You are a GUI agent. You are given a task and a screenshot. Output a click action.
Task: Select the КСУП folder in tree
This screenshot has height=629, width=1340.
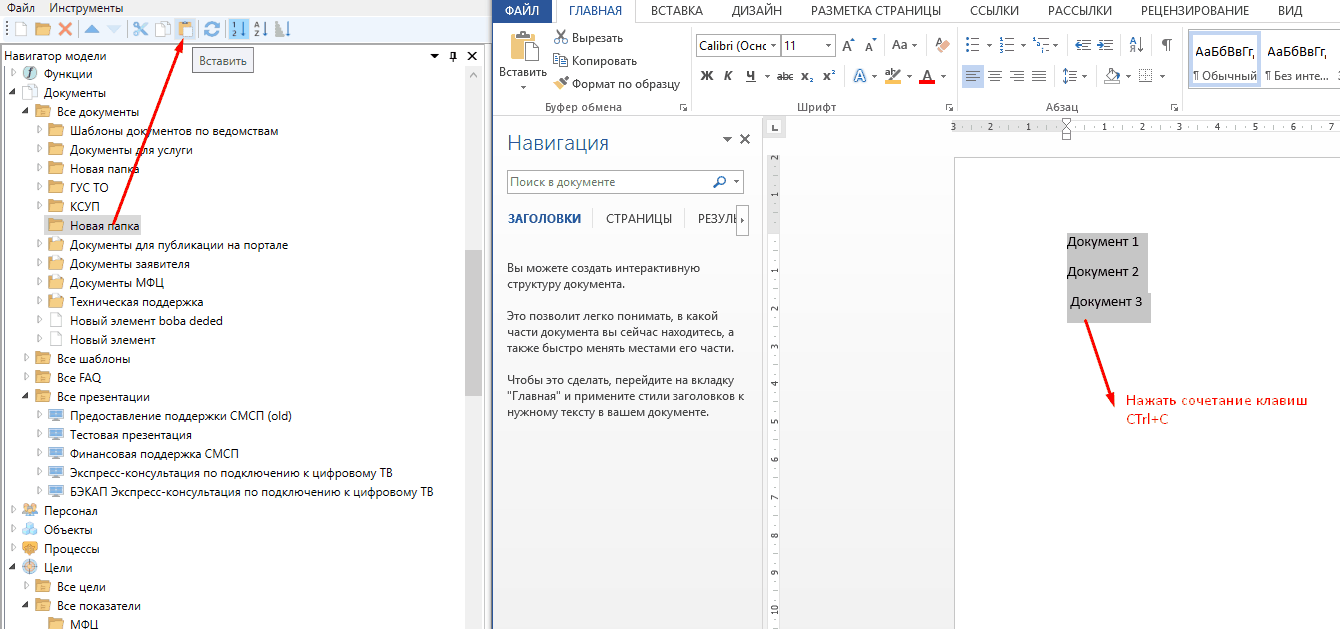click(84, 206)
